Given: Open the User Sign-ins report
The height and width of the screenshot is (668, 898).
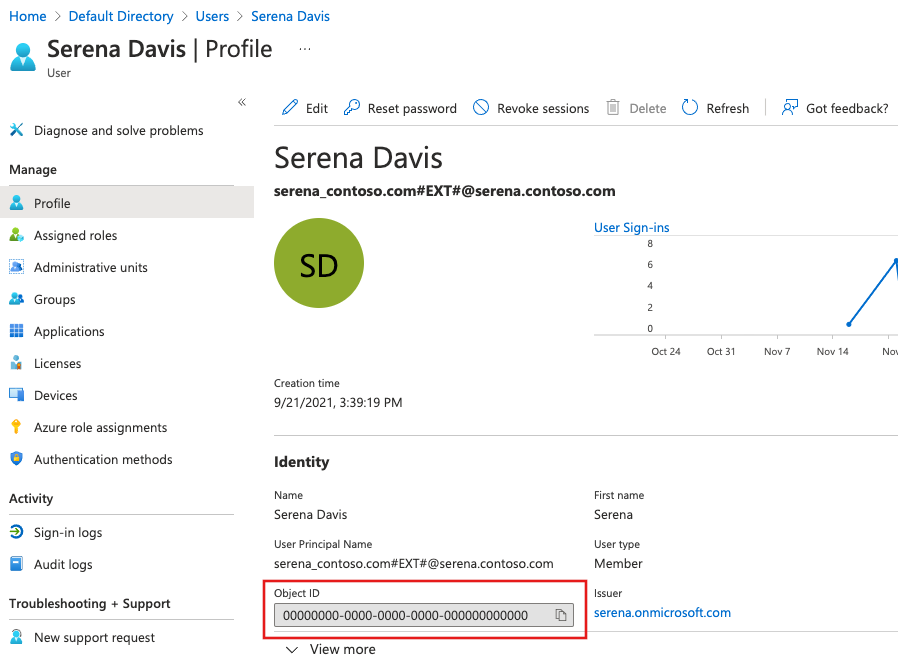Looking at the screenshot, I should (632, 227).
